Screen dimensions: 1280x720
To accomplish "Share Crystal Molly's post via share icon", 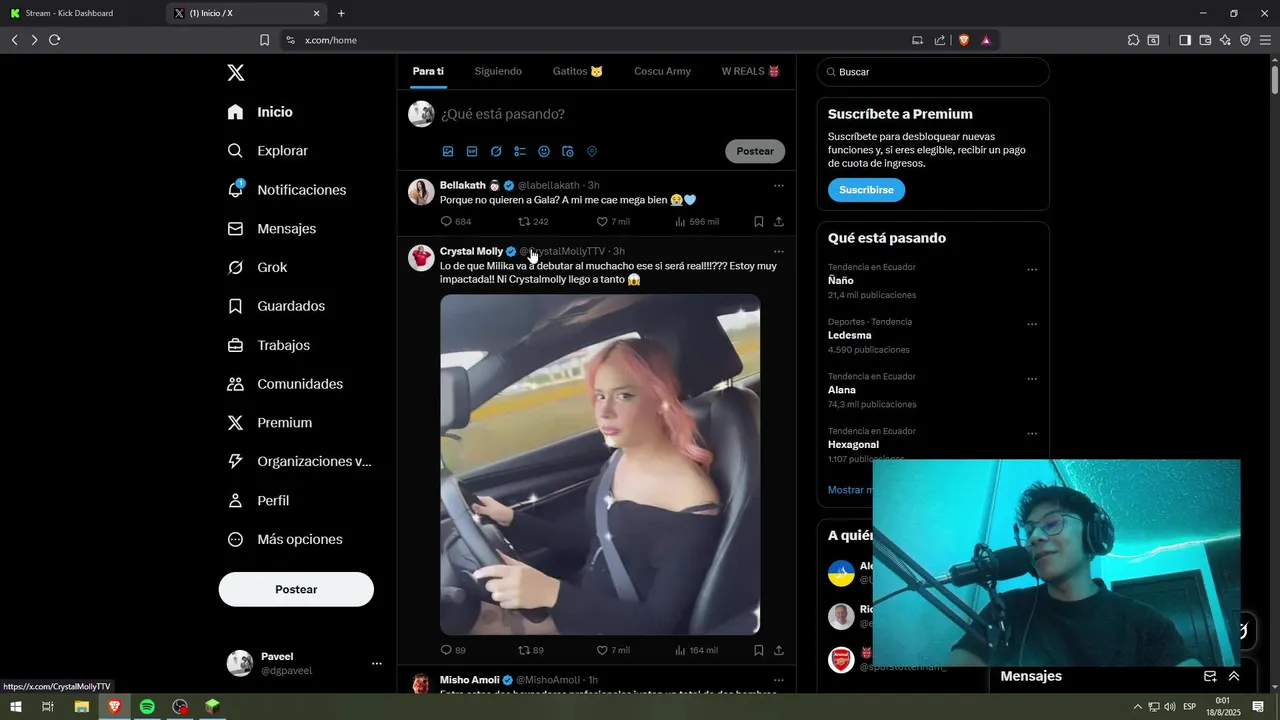I will click(x=779, y=650).
